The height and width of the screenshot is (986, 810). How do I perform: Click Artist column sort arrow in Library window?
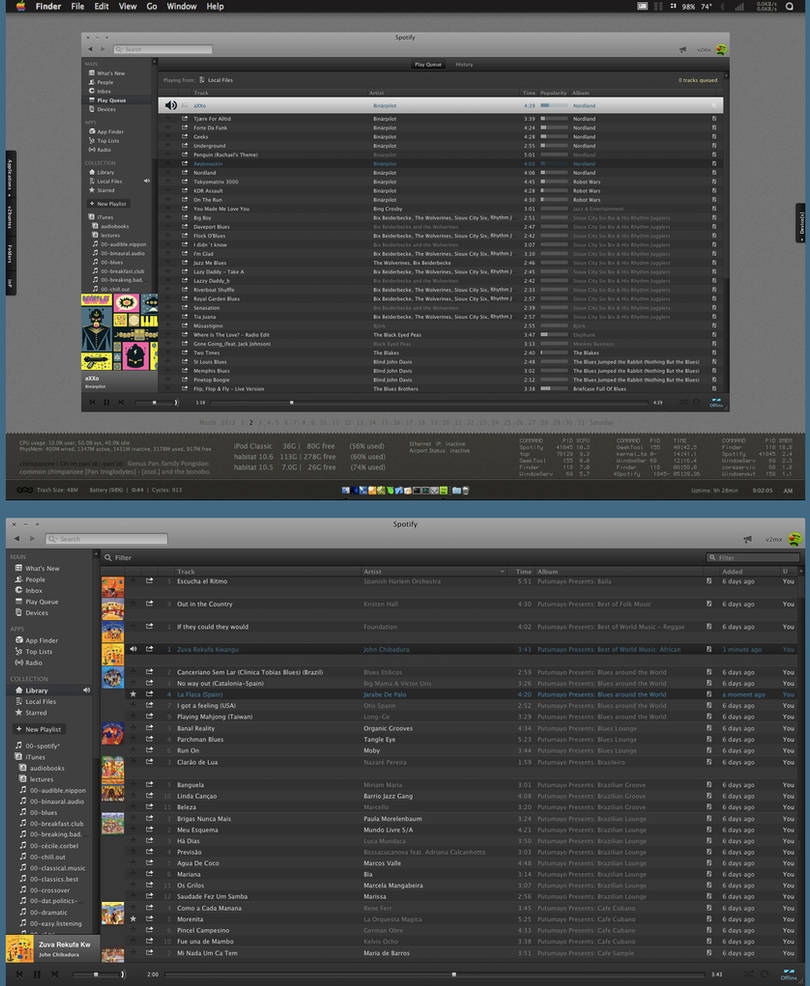click(502, 572)
